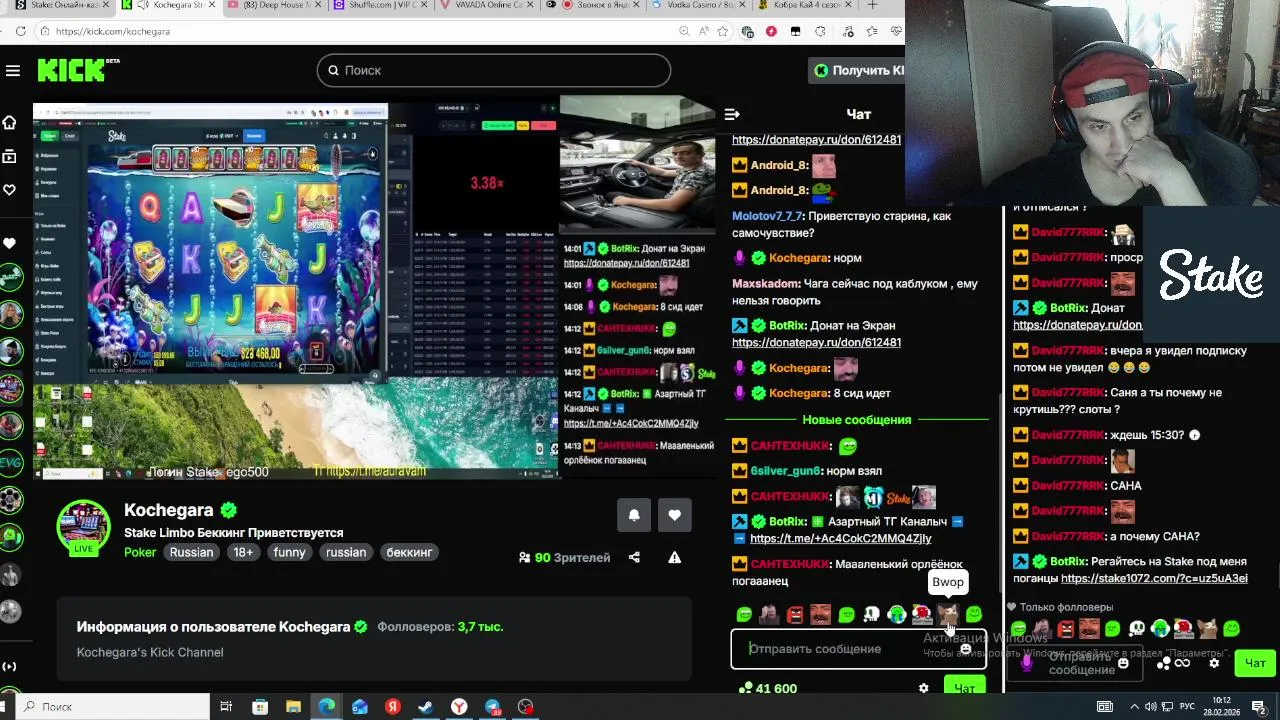1280x720 pixels.
Task: Open Windows notification center
Action: [x=1259, y=707]
